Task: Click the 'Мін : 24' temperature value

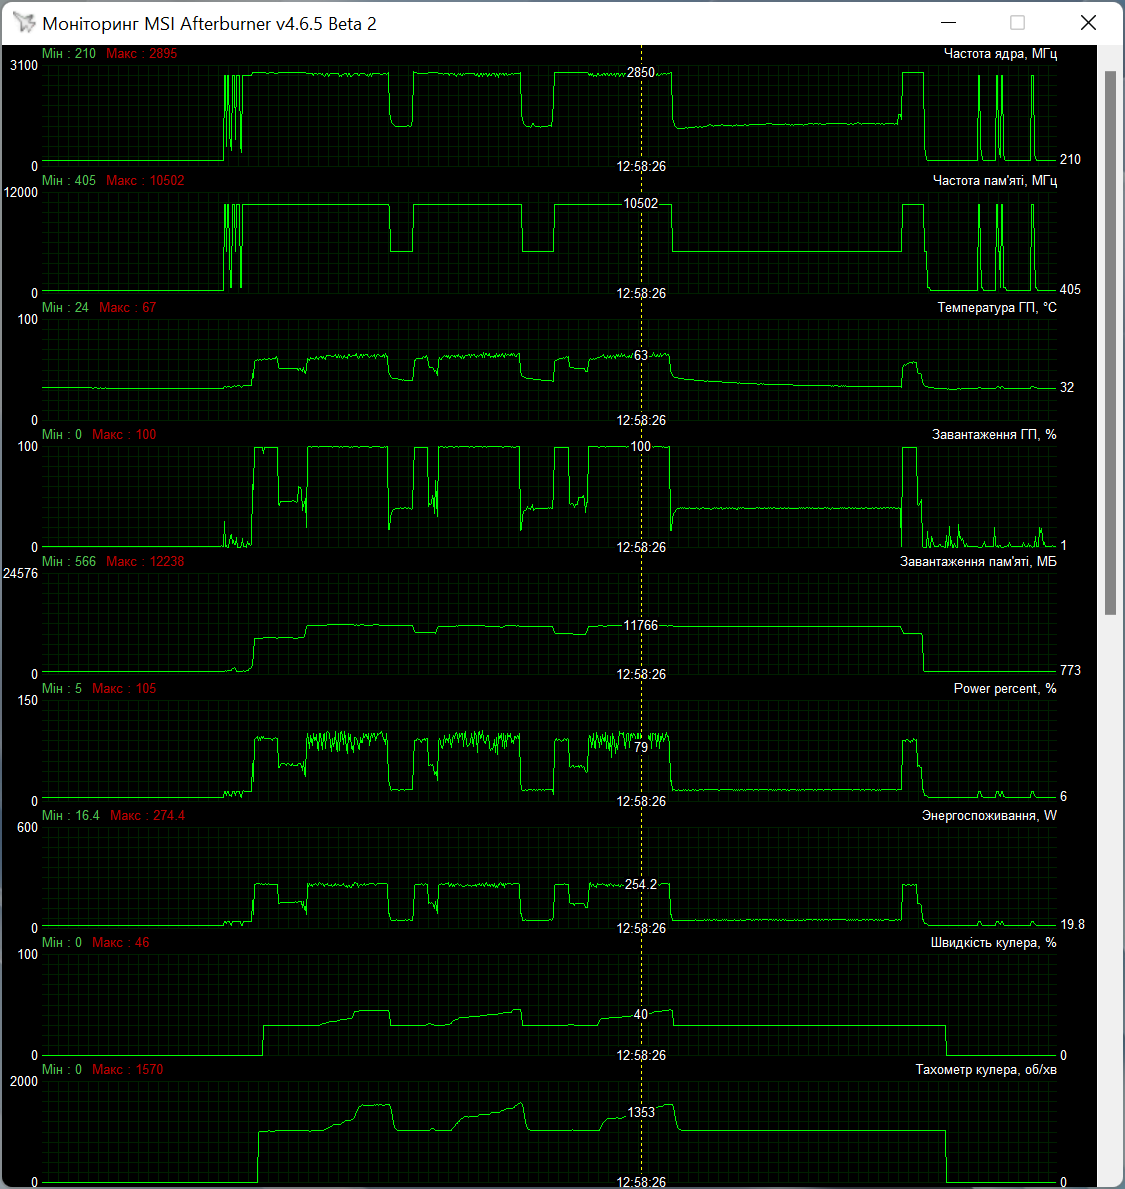Action: click(x=65, y=307)
